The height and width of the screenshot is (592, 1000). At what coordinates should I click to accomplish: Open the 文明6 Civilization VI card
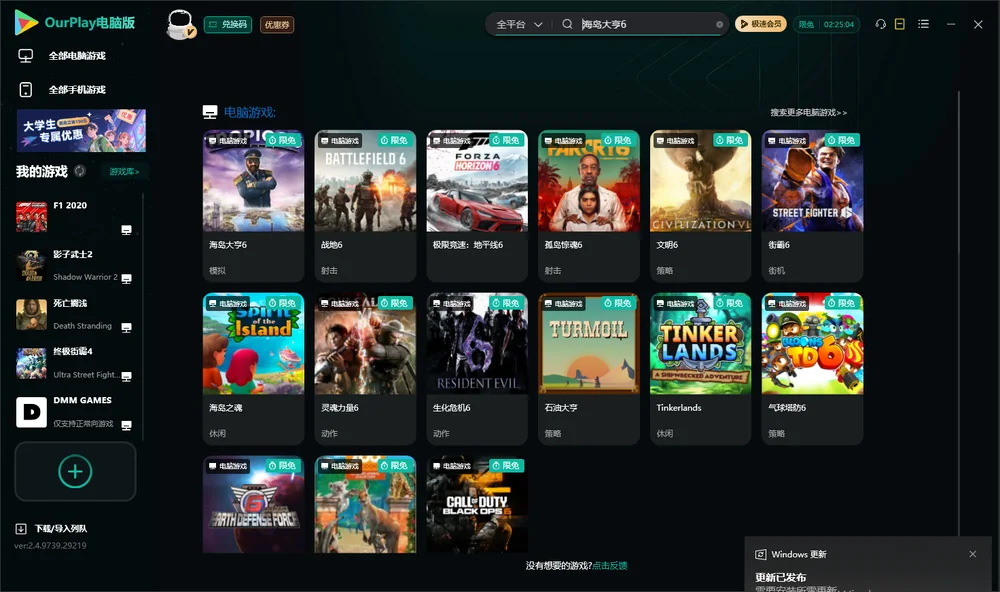point(700,205)
